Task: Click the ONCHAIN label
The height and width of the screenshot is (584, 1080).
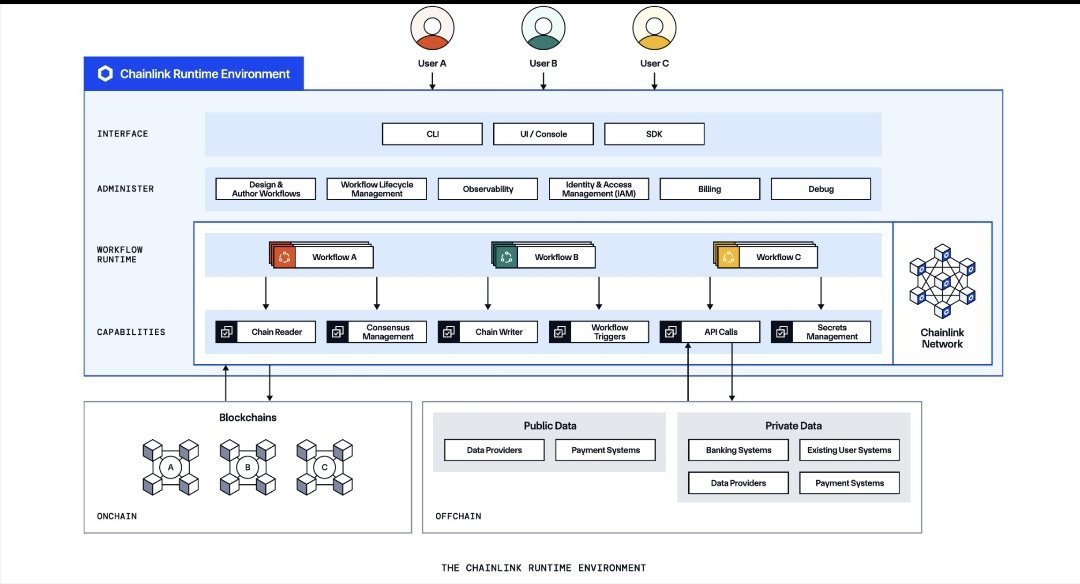Action: (116, 517)
